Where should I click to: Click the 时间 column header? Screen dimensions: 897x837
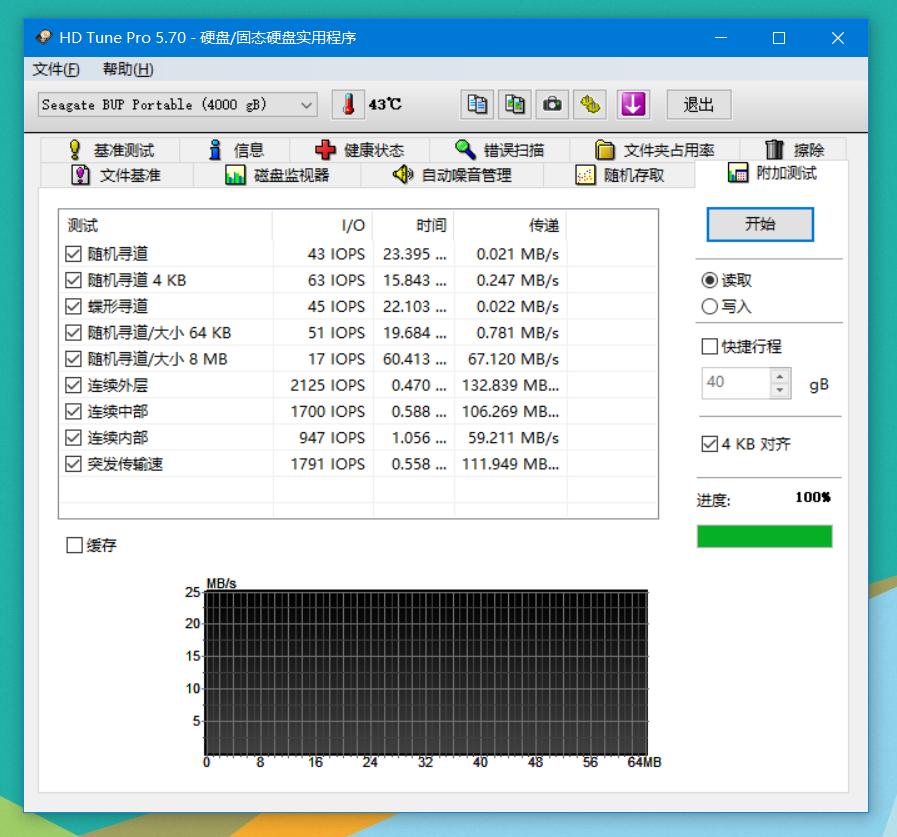(x=414, y=225)
